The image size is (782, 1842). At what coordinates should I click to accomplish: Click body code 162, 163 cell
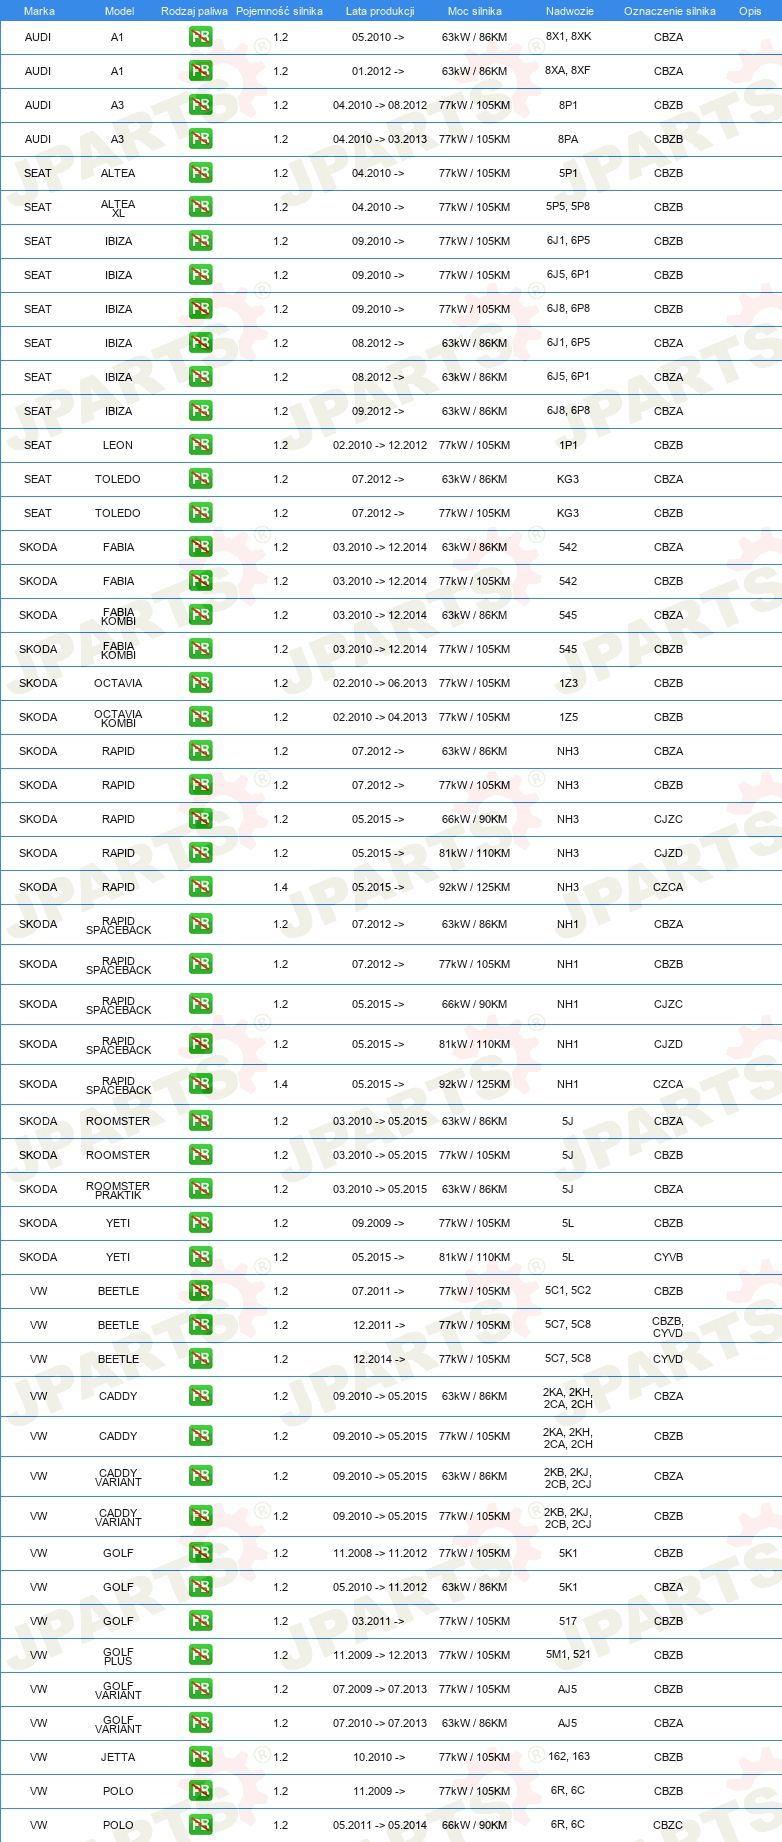tap(568, 1757)
